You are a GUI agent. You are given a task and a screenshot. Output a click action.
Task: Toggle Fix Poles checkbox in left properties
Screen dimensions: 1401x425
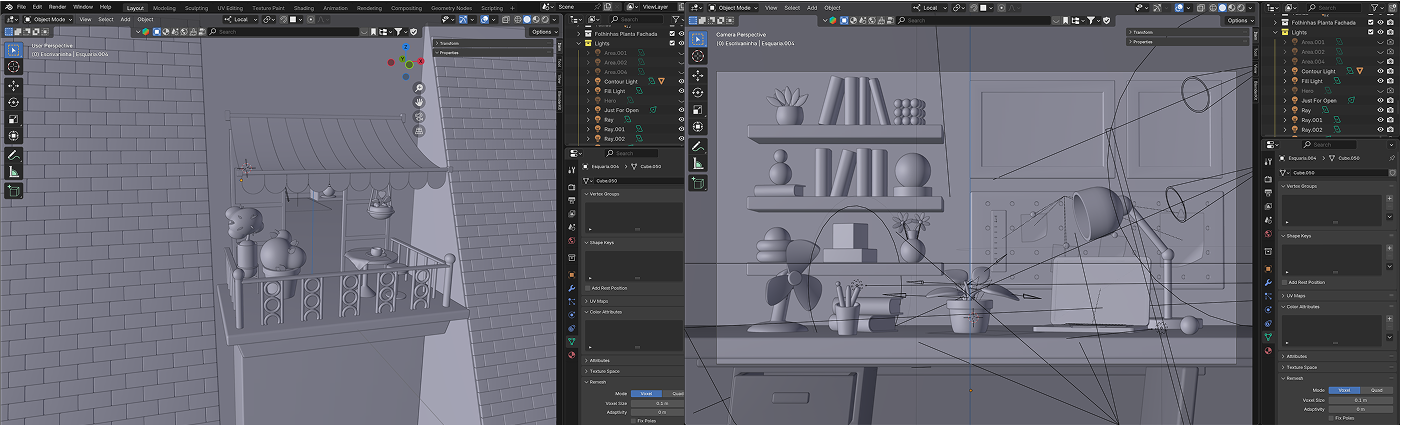632,420
